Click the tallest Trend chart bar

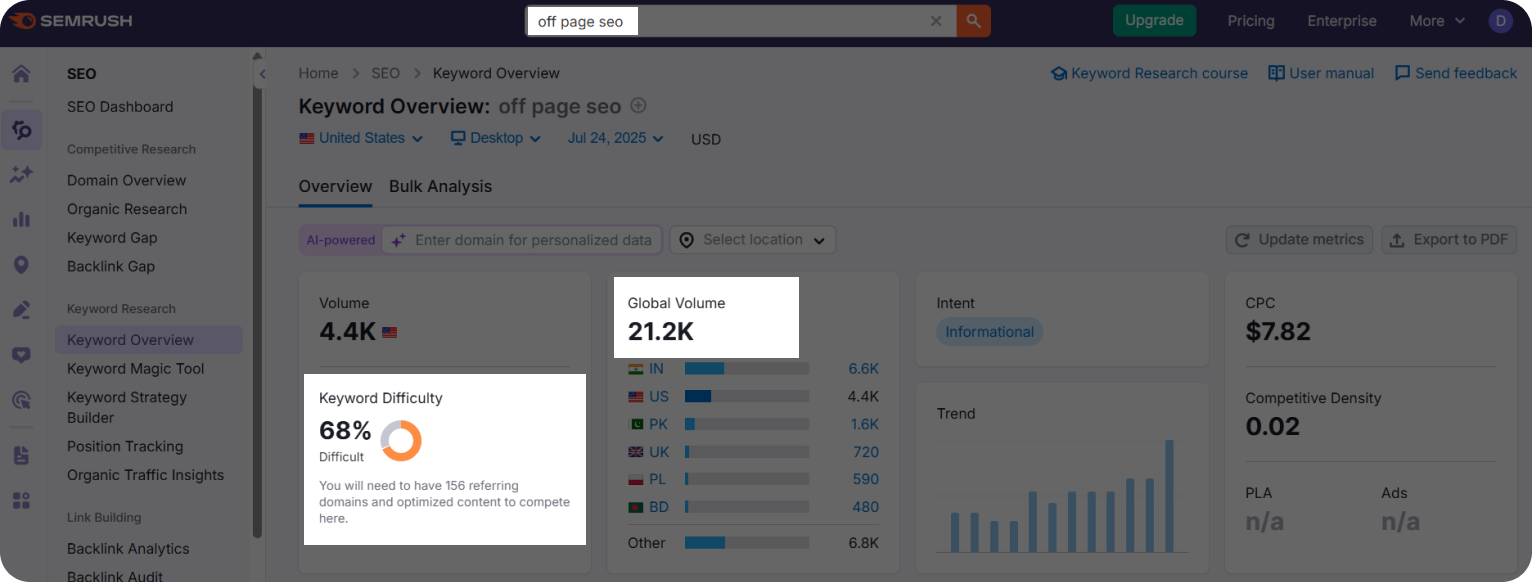1169,496
